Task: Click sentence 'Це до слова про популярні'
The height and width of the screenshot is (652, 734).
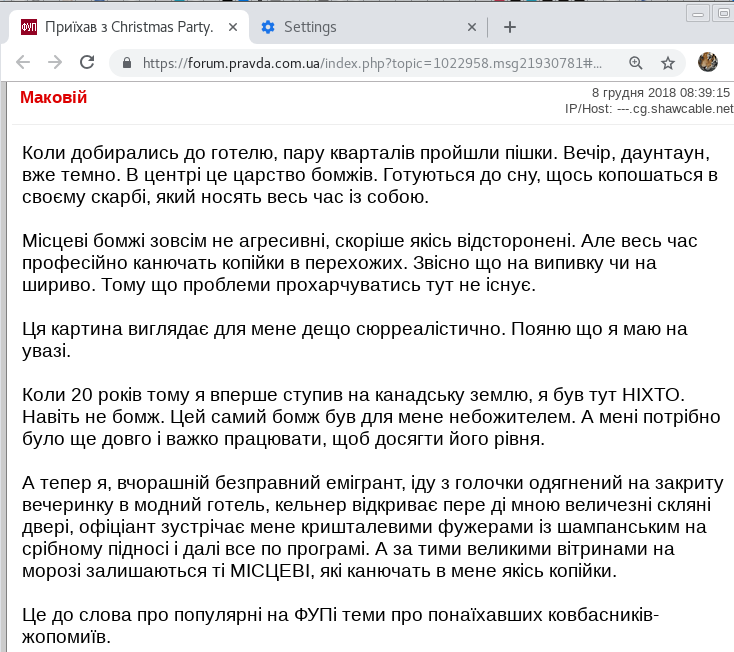Action: (340, 625)
